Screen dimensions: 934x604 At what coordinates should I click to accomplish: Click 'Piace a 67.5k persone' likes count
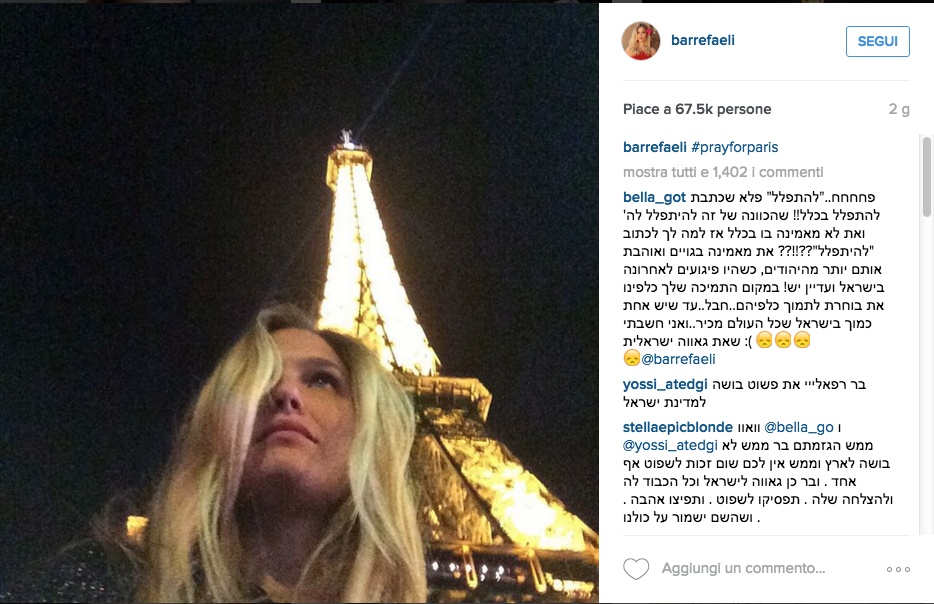coord(697,109)
